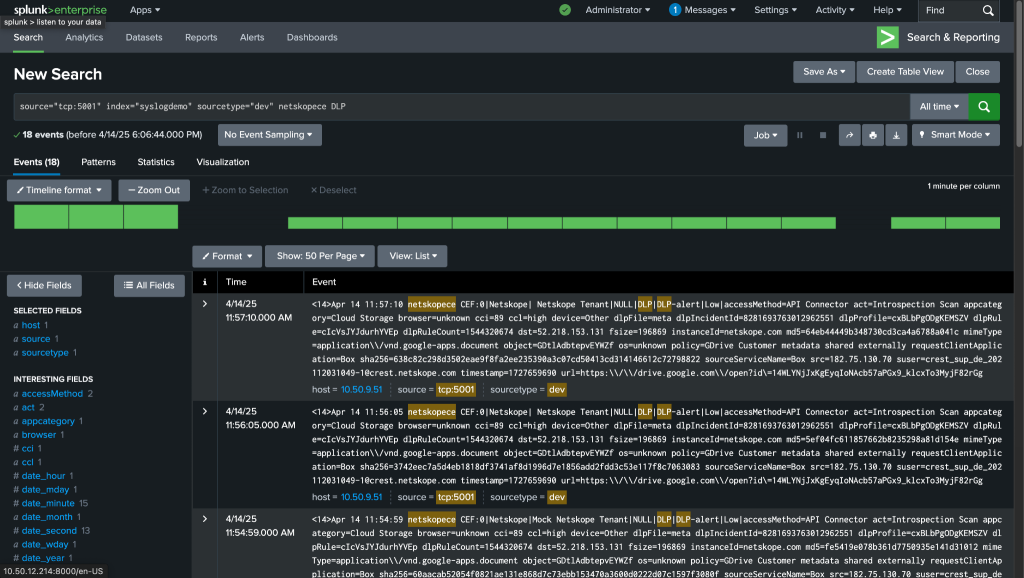Open the Format dropdown
Screen dimensions: 1024x578
pyautogui.click(x=227, y=256)
